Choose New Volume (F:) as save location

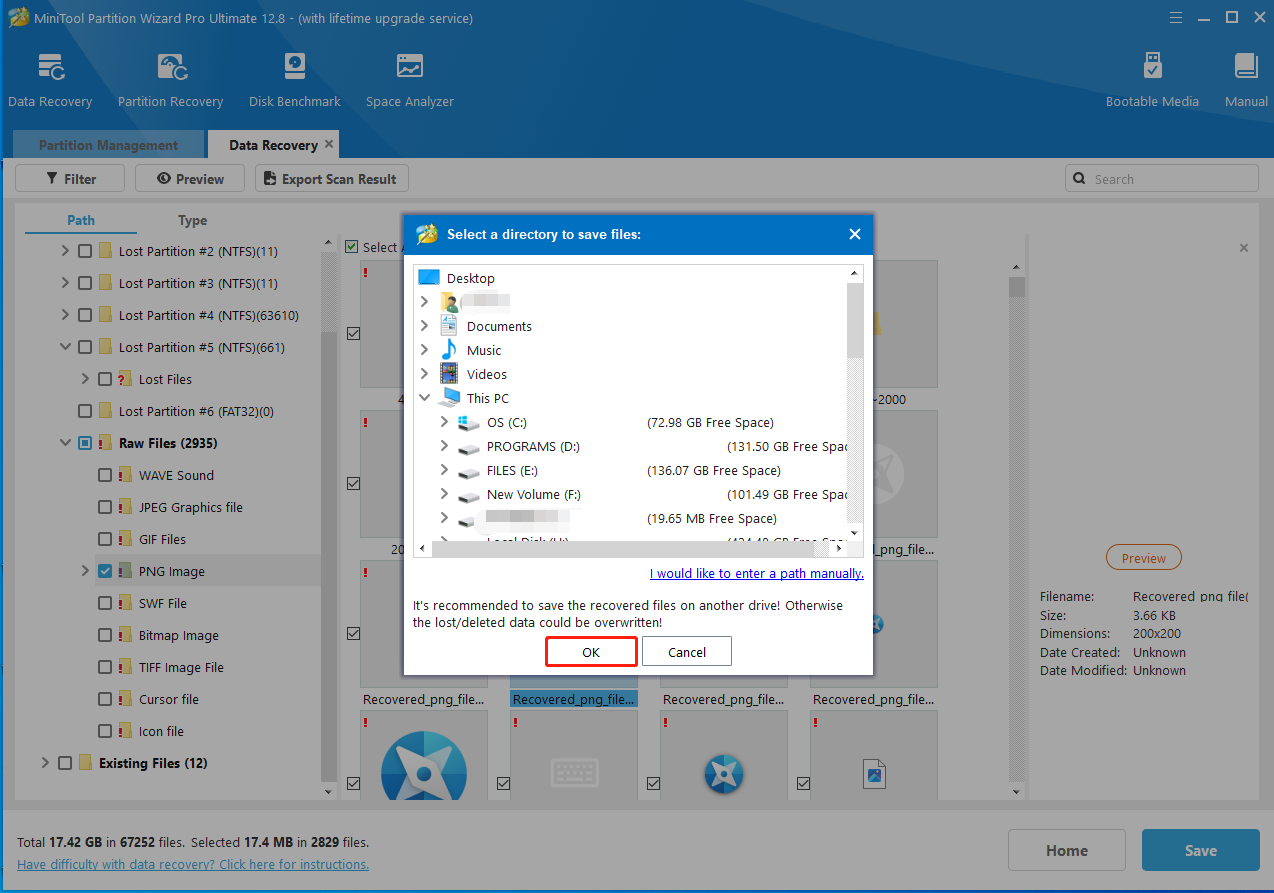533,494
